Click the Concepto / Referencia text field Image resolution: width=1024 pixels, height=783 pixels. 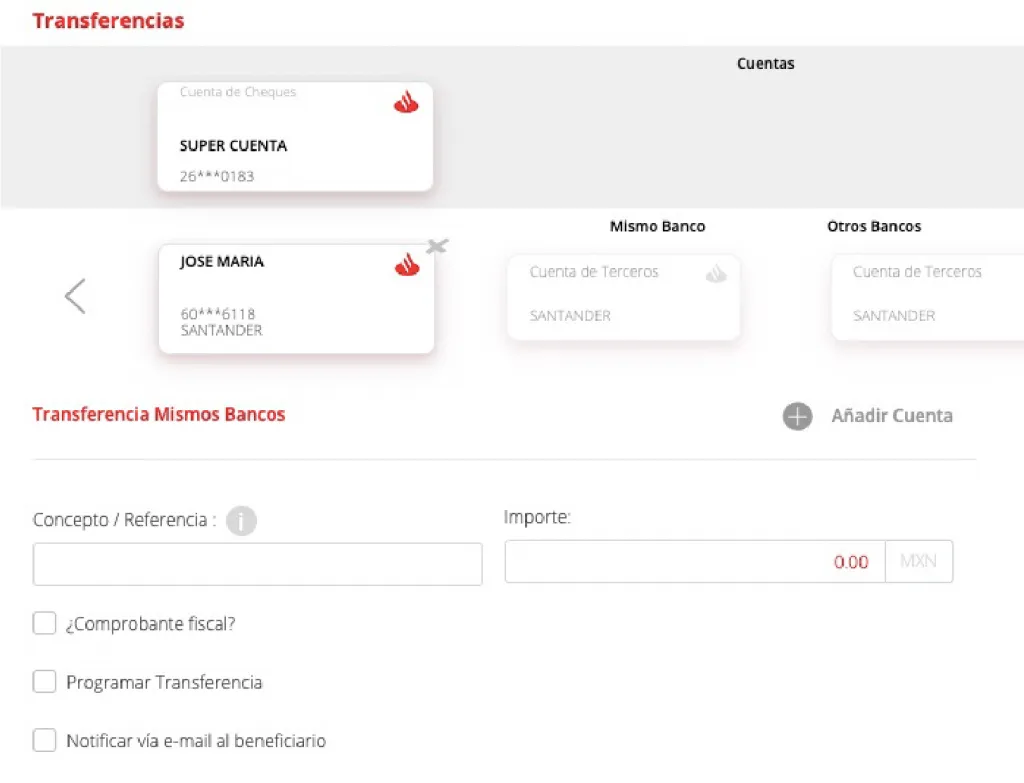pos(257,563)
